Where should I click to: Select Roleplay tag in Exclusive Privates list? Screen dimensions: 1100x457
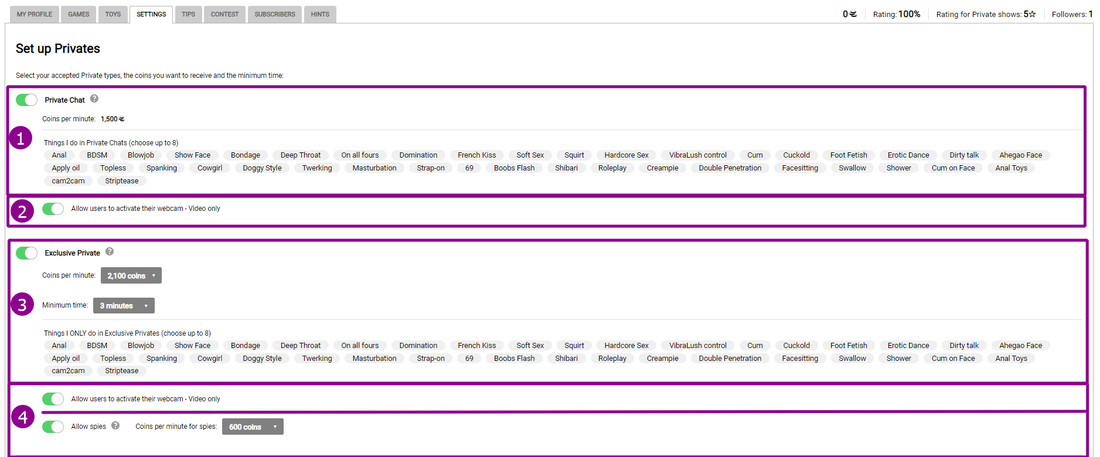[611, 358]
